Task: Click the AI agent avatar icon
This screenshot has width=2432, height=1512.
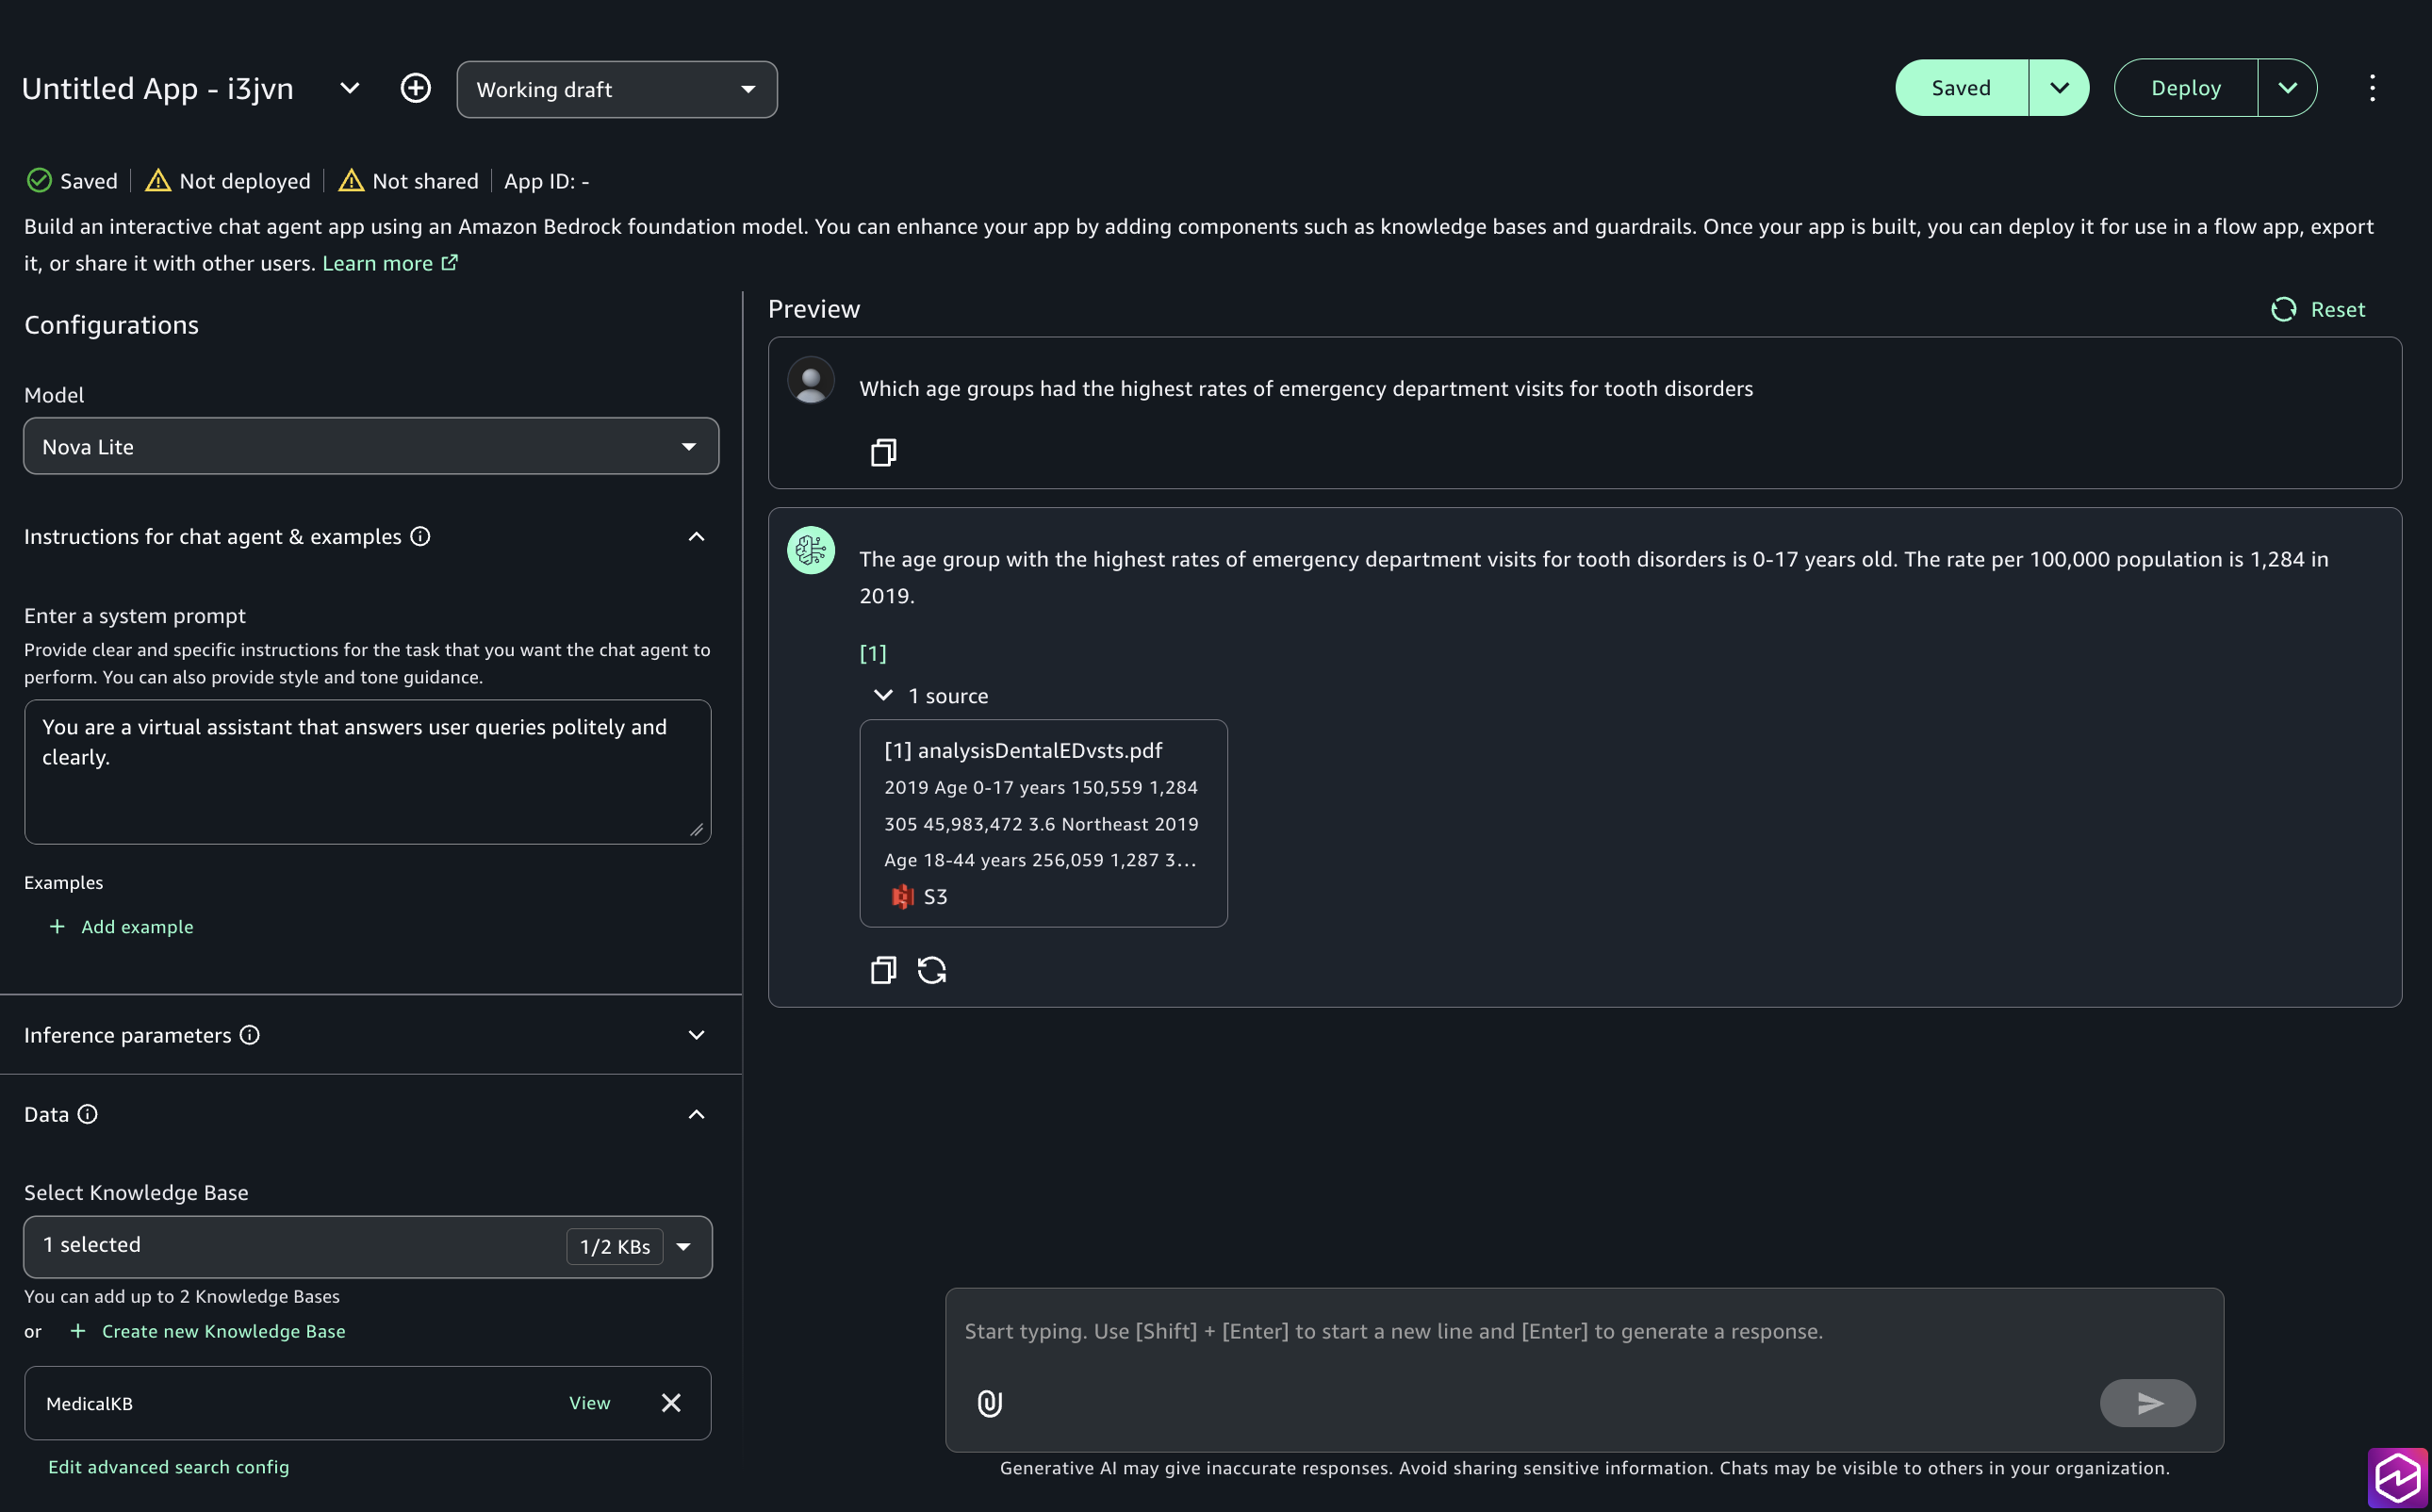Action: [811, 550]
